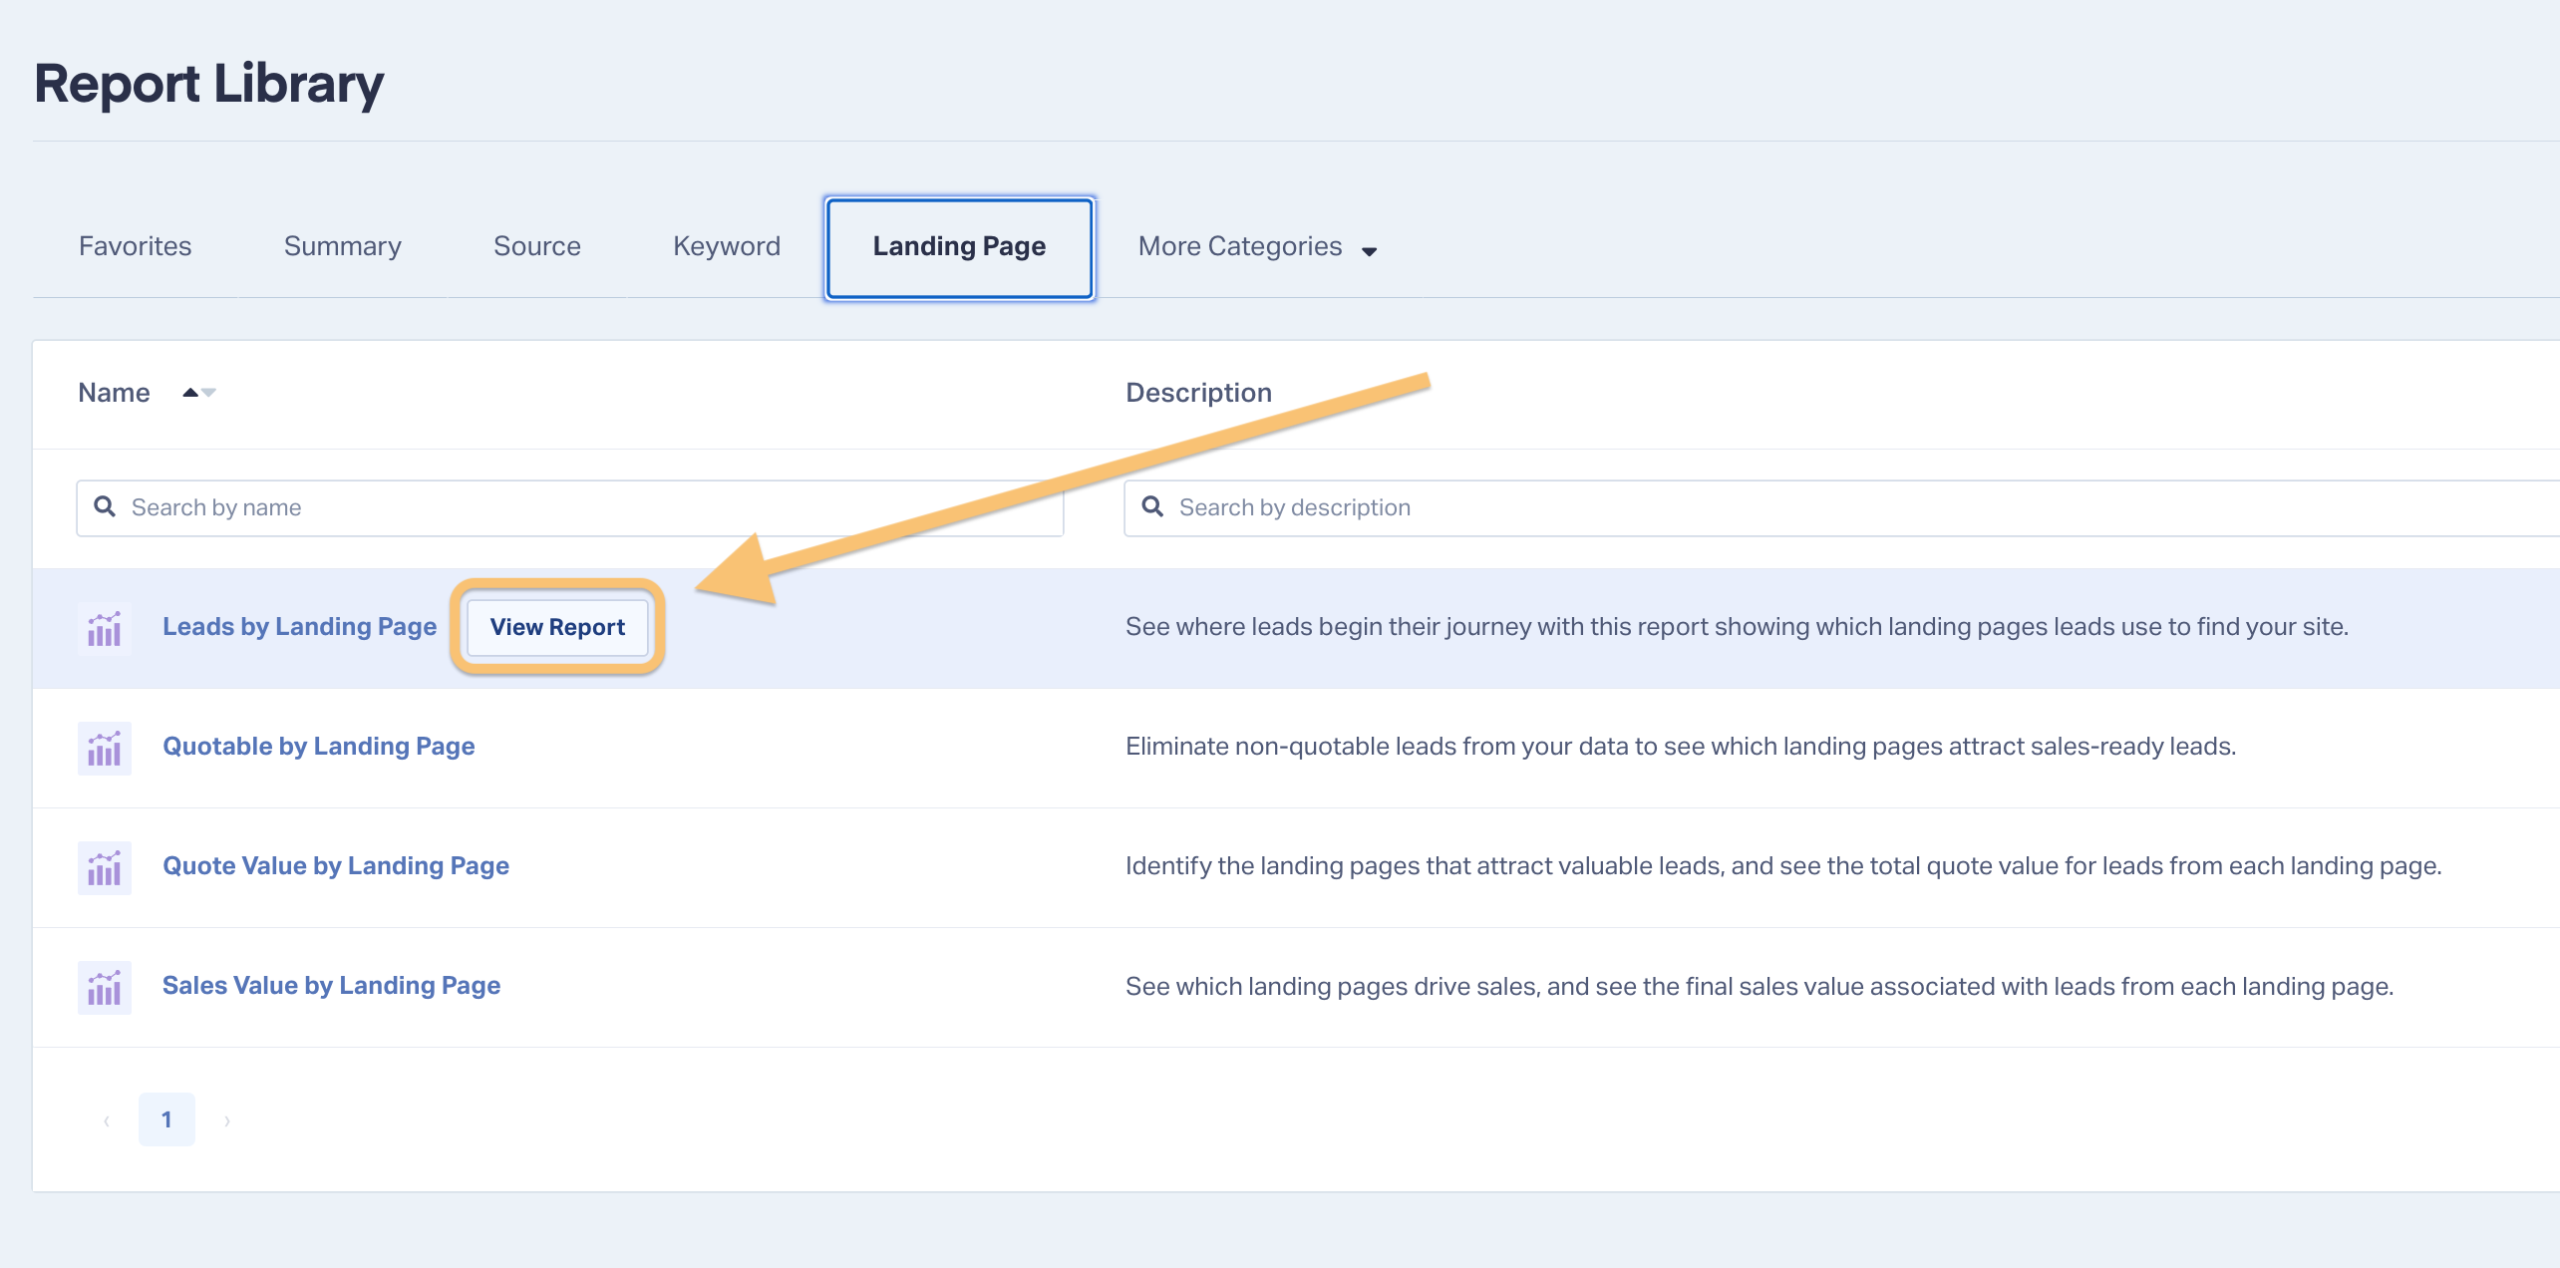Click the Sales Value by Landing Page chart icon

click(x=104, y=987)
